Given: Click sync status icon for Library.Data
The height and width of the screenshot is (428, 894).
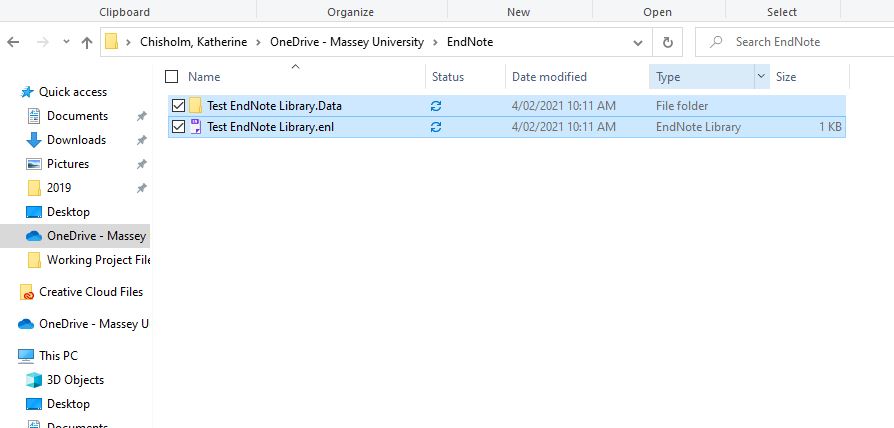Looking at the screenshot, I should (x=436, y=106).
